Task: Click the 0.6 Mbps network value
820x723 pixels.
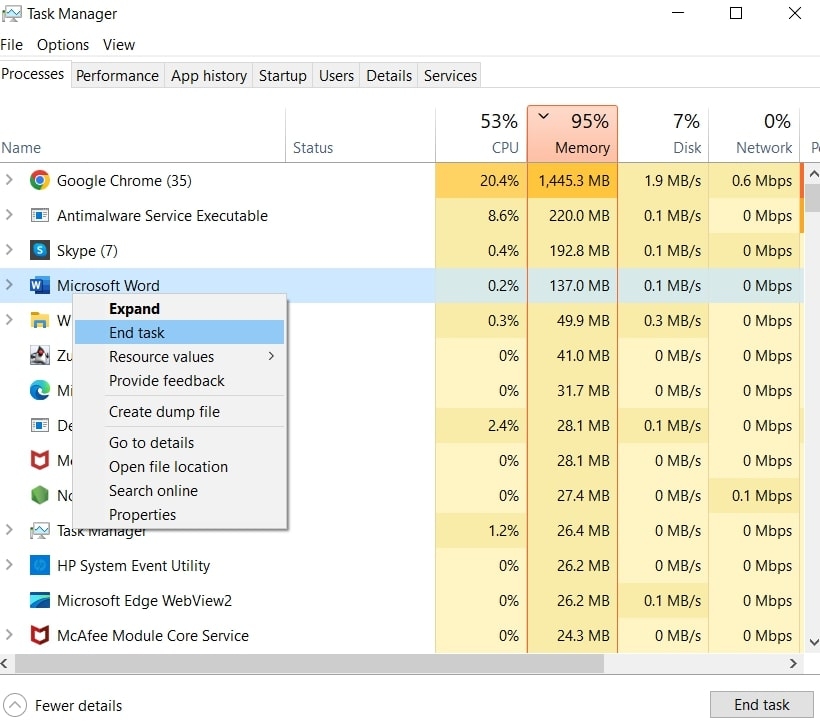Action: [x=761, y=180]
